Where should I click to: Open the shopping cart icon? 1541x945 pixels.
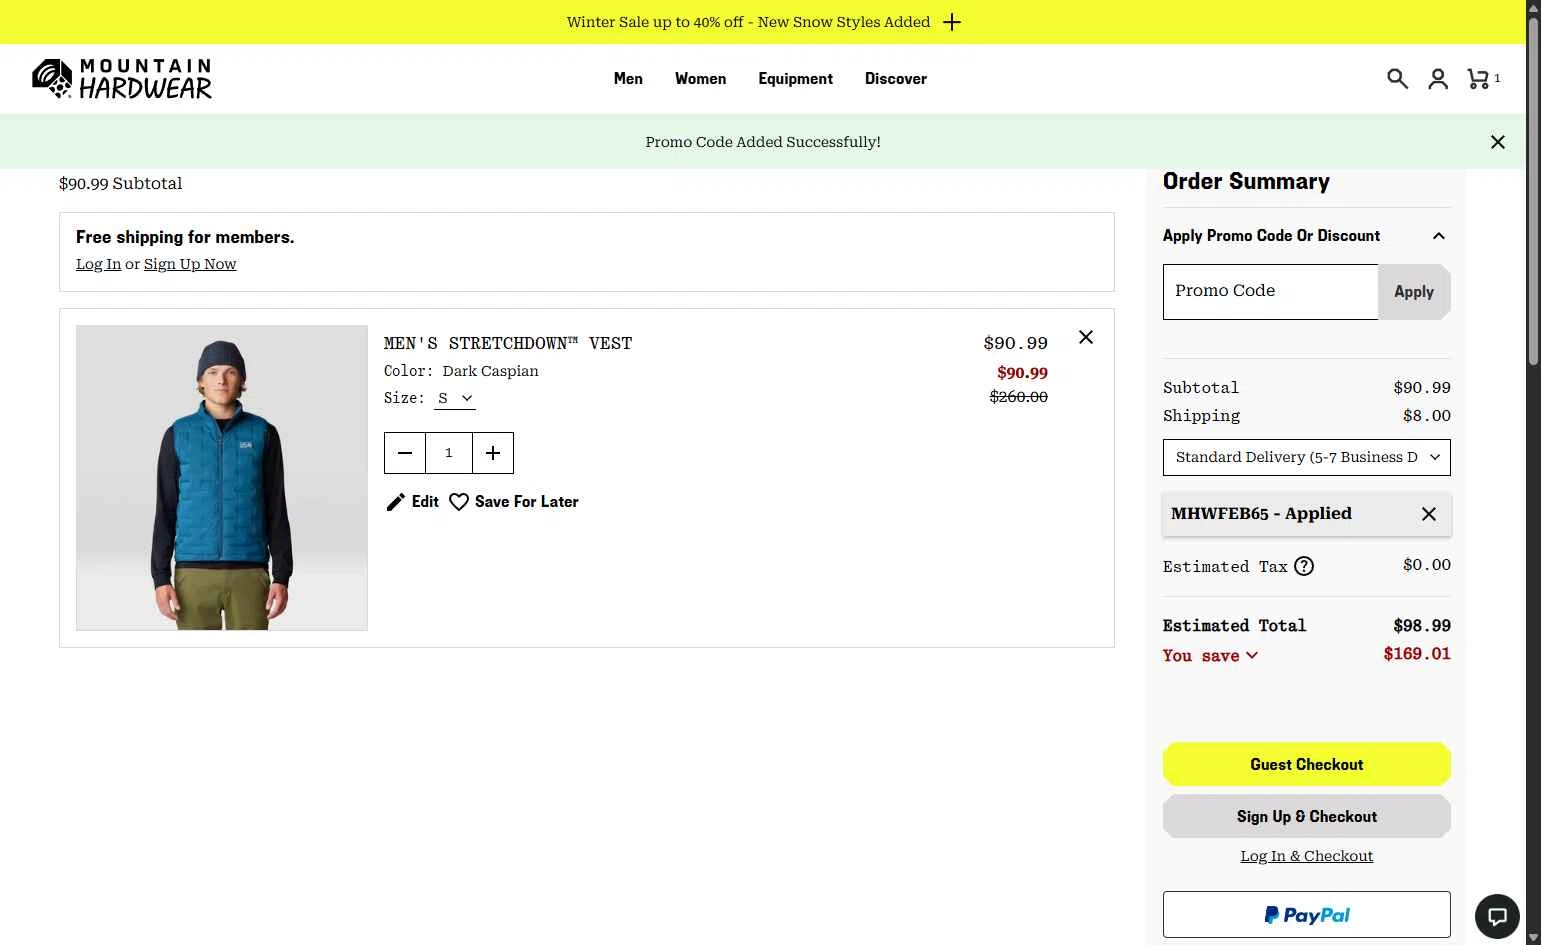pyautogui.click(x=1478, y=78)
